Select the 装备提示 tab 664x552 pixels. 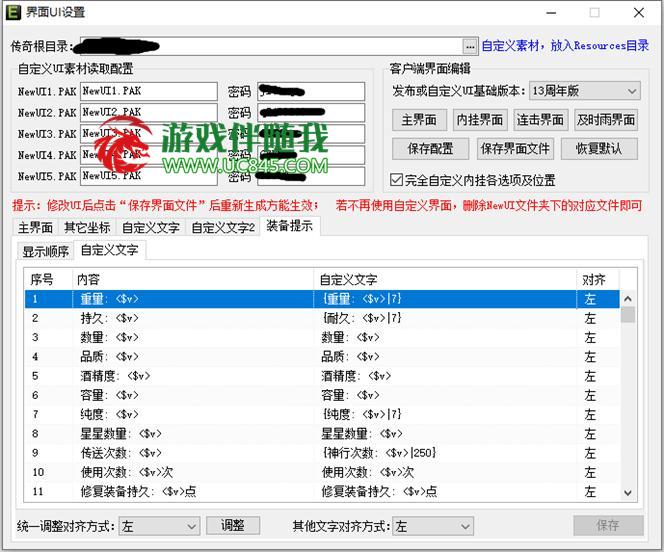(x=290, y=226)
